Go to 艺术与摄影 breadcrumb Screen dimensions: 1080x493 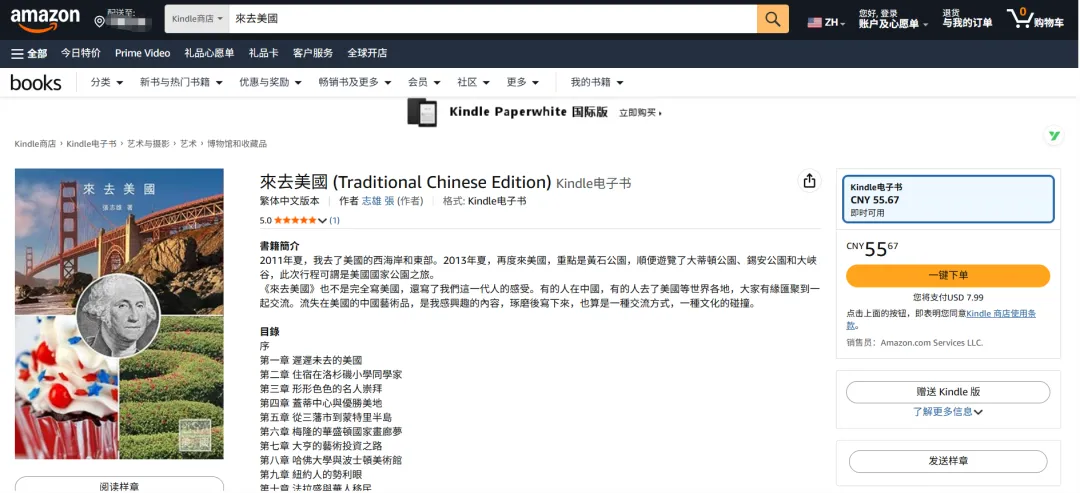click(148, 144)
